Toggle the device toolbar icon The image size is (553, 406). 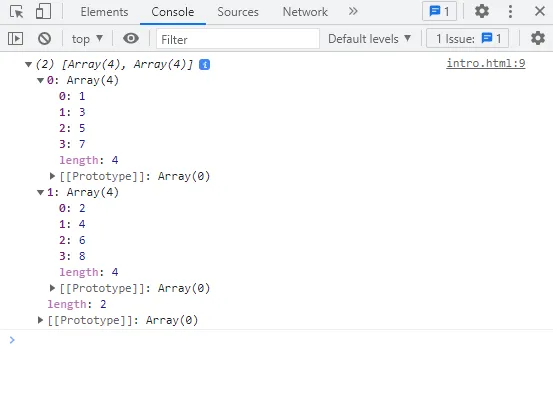point(43,11)
